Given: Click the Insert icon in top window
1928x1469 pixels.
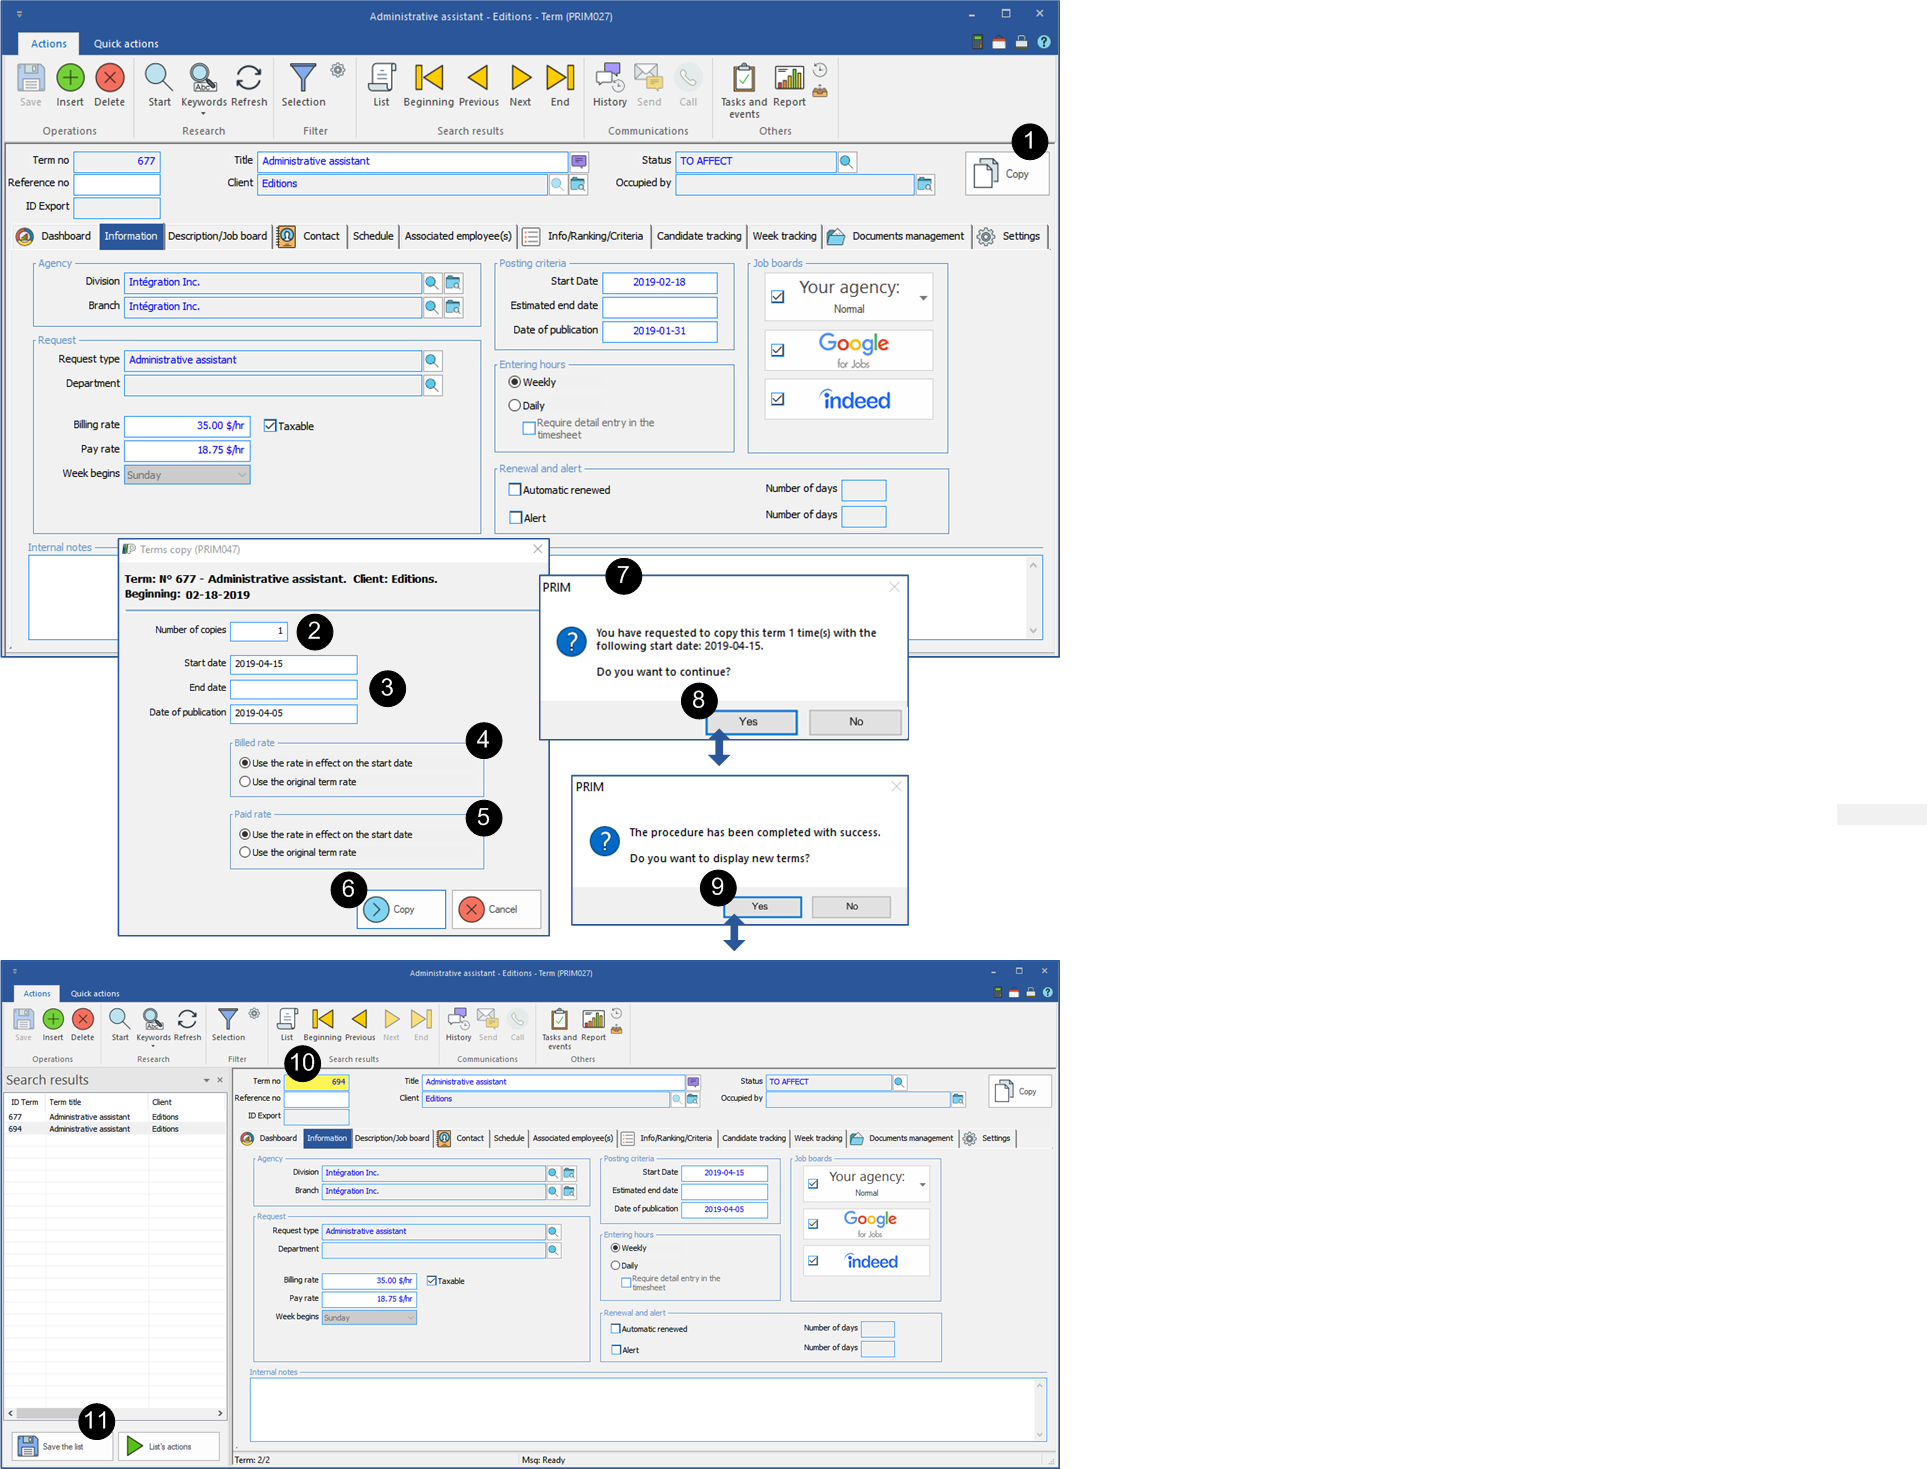Looking at the screenshot, I should [70, 78].
